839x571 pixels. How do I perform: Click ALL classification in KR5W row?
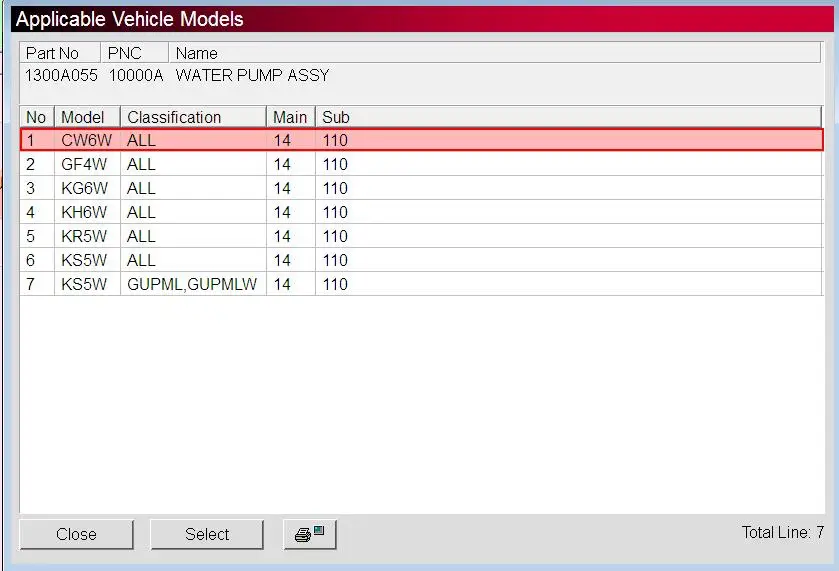tap(141, 236)
